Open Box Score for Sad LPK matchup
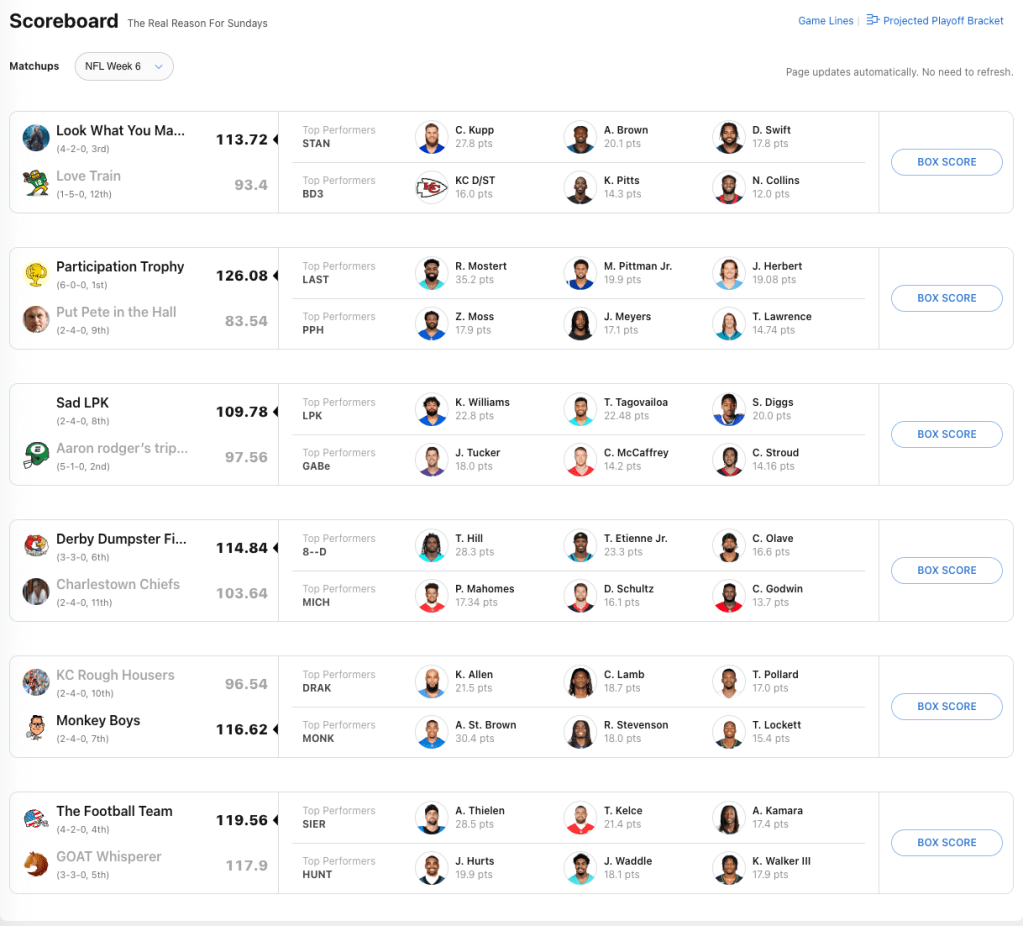The image size is (1023, 926). (x=946, y=434)
